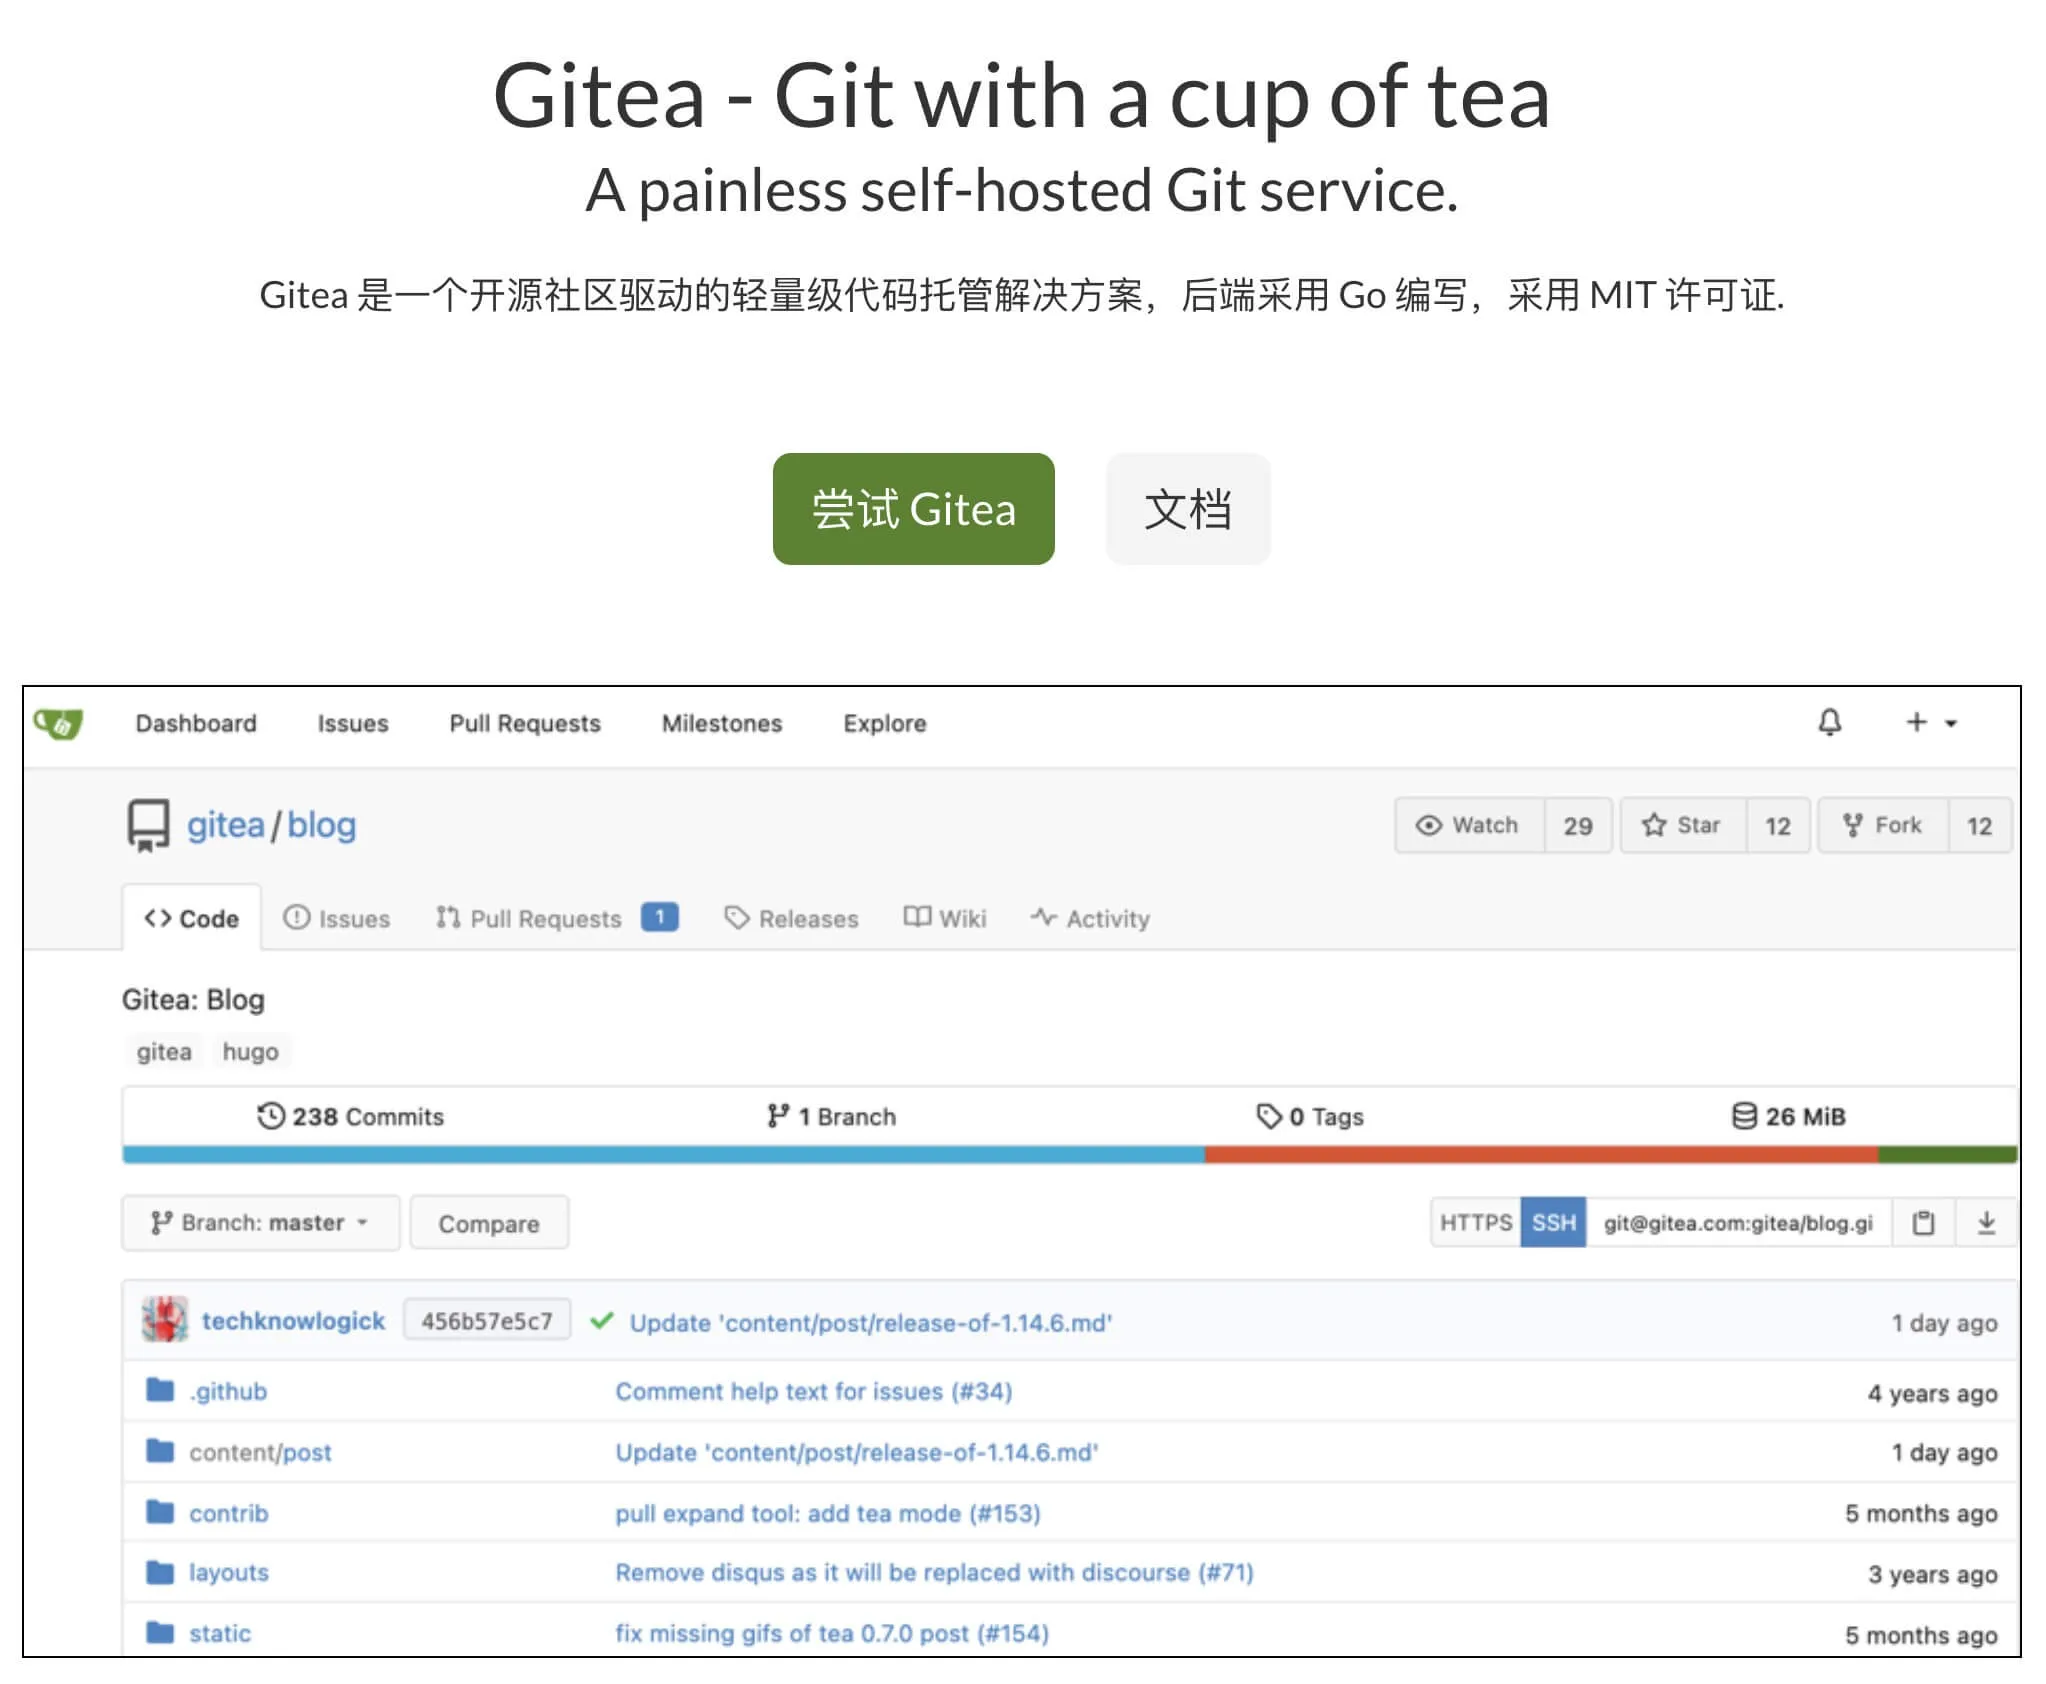Click the green commit status checkmark
The image size is (2046, 1684).
click(601, 1321)
